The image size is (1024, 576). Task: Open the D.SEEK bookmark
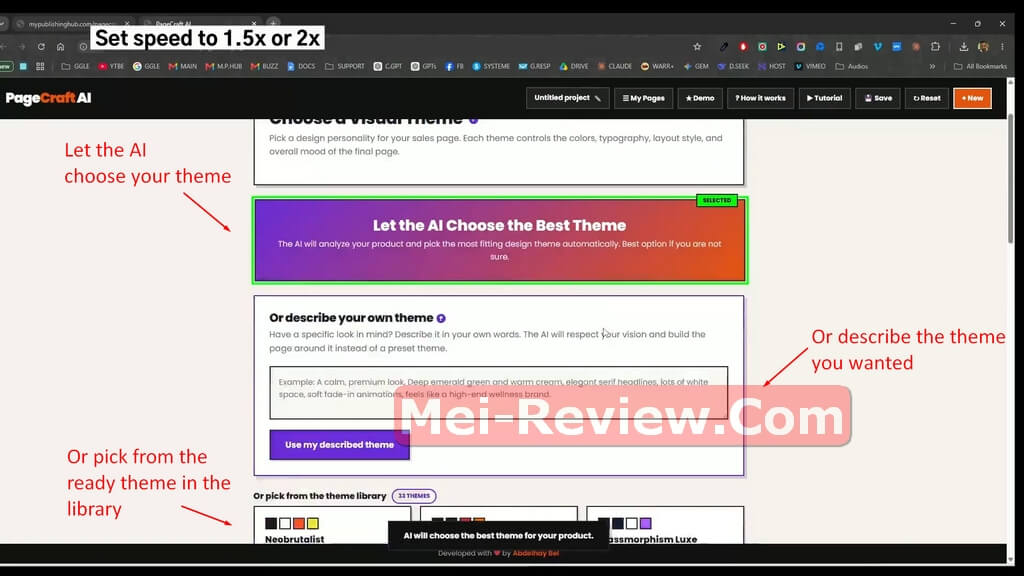[733, 66]
